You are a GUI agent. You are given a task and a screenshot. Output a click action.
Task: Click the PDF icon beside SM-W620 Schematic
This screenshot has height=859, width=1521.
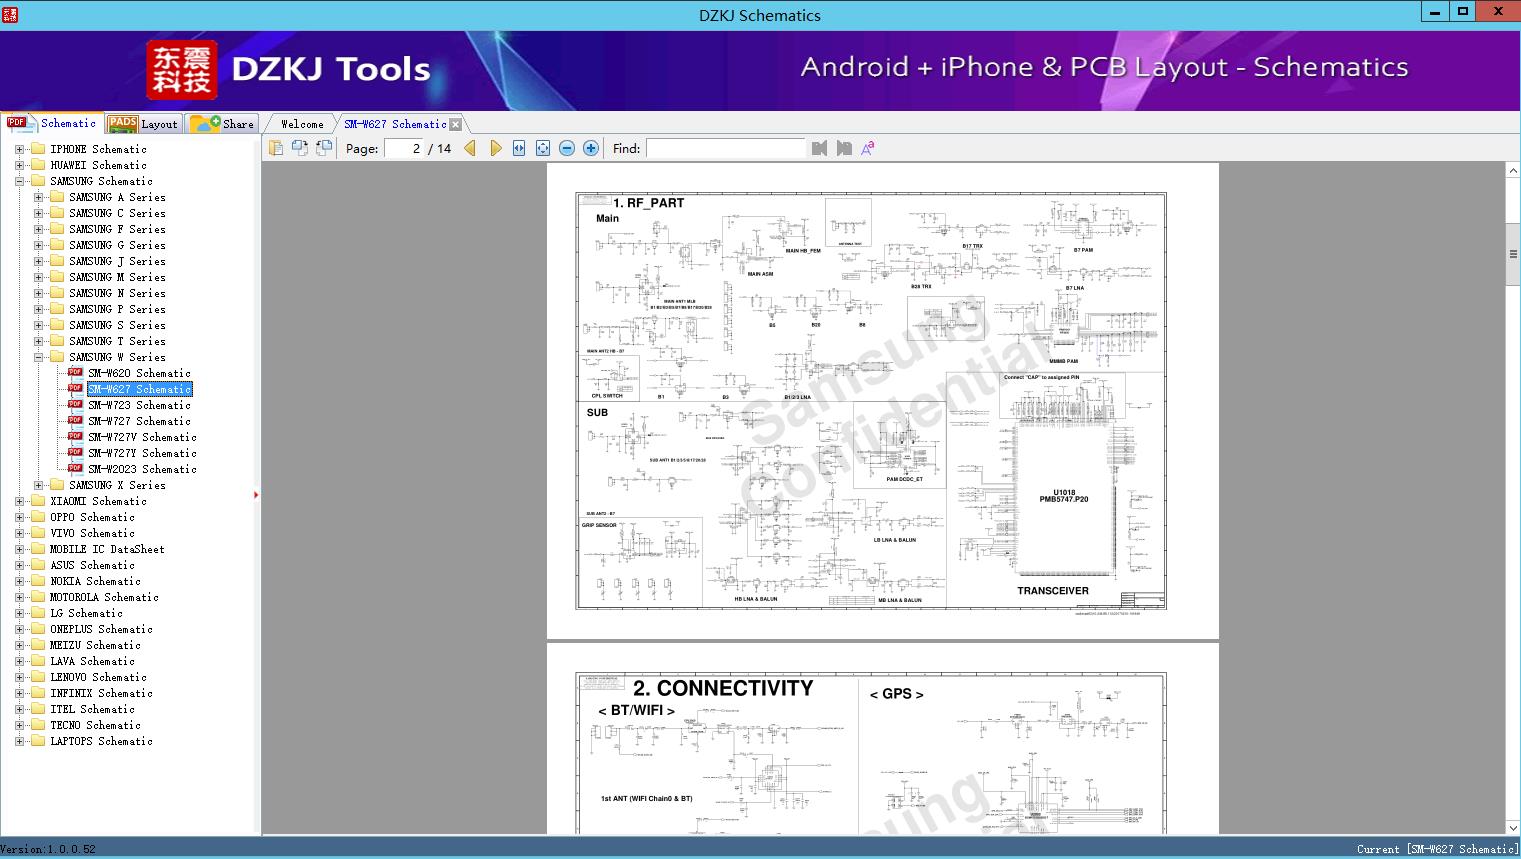click(x=75, y=372)
